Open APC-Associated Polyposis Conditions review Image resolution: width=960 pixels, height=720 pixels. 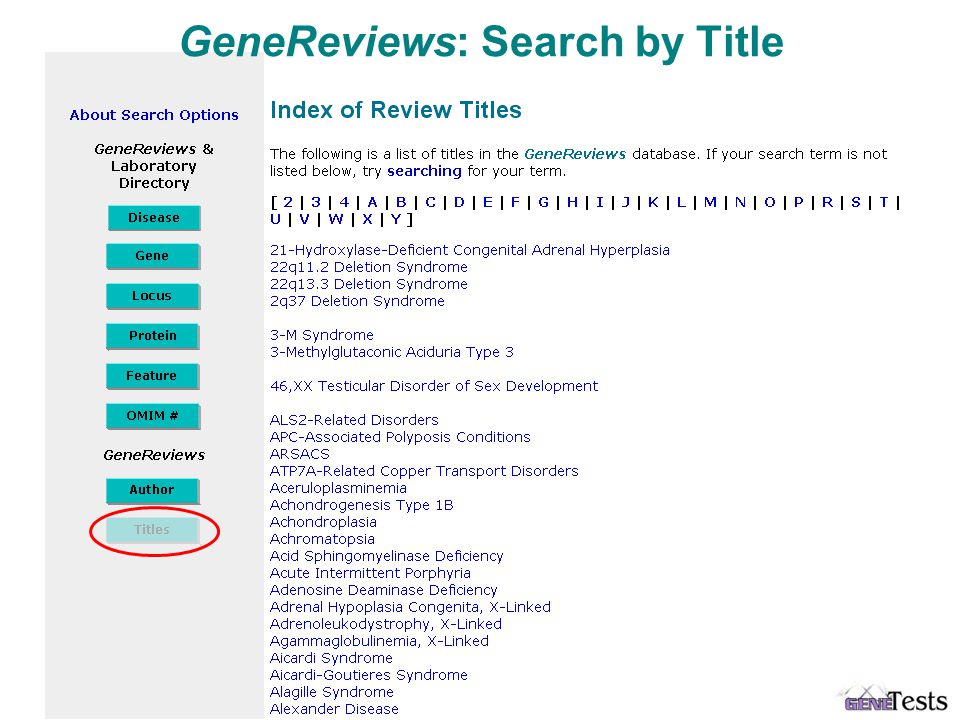tap(400, 437)
